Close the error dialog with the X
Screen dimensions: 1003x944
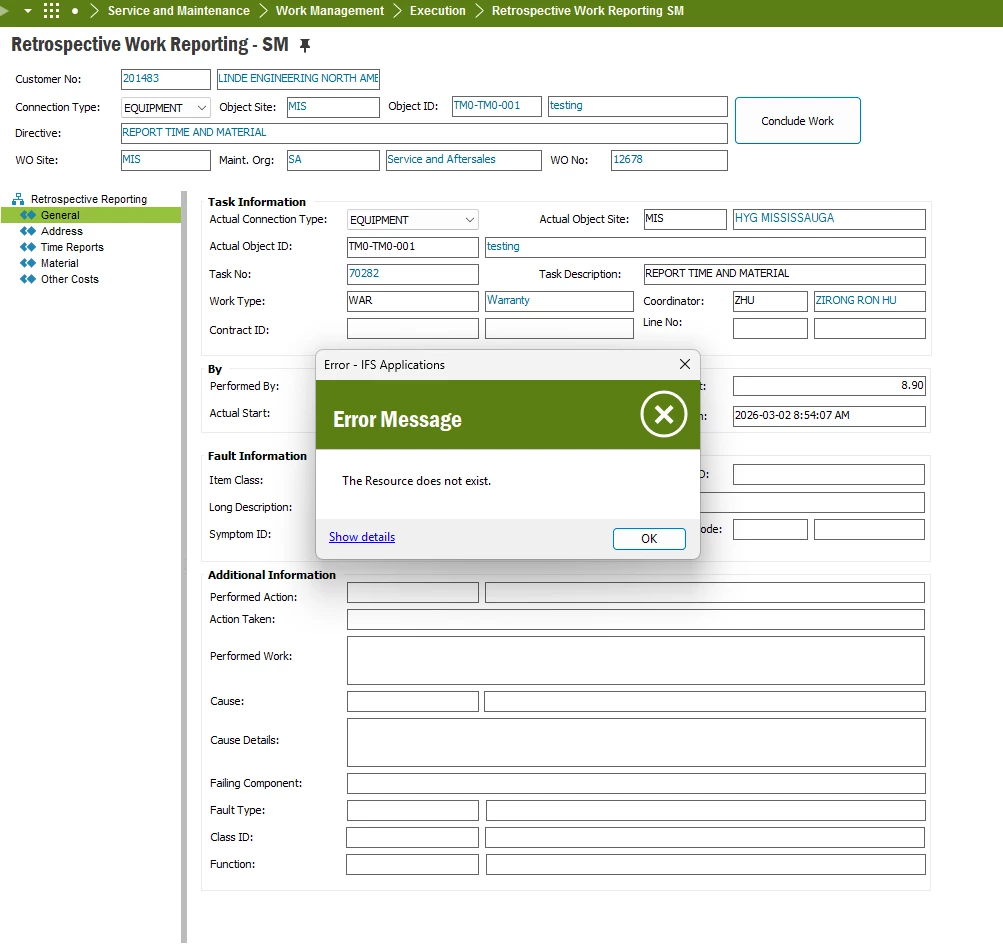coord(685,365)
